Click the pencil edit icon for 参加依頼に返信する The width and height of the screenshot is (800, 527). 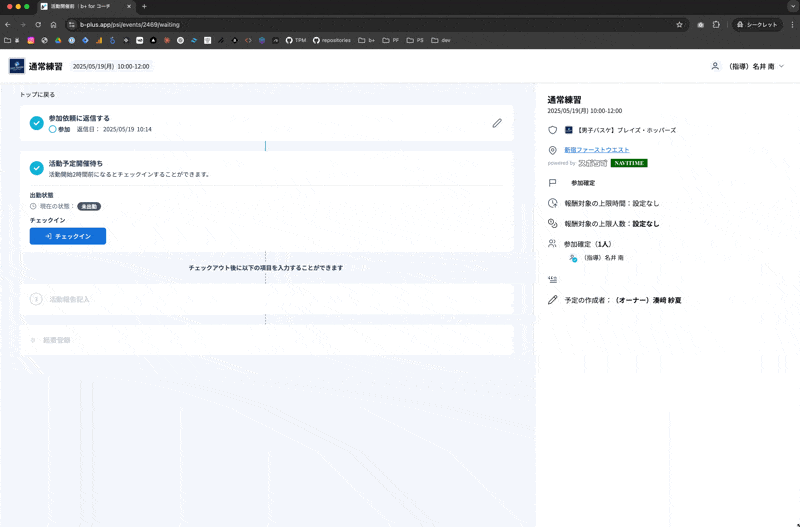coord(497,123)
